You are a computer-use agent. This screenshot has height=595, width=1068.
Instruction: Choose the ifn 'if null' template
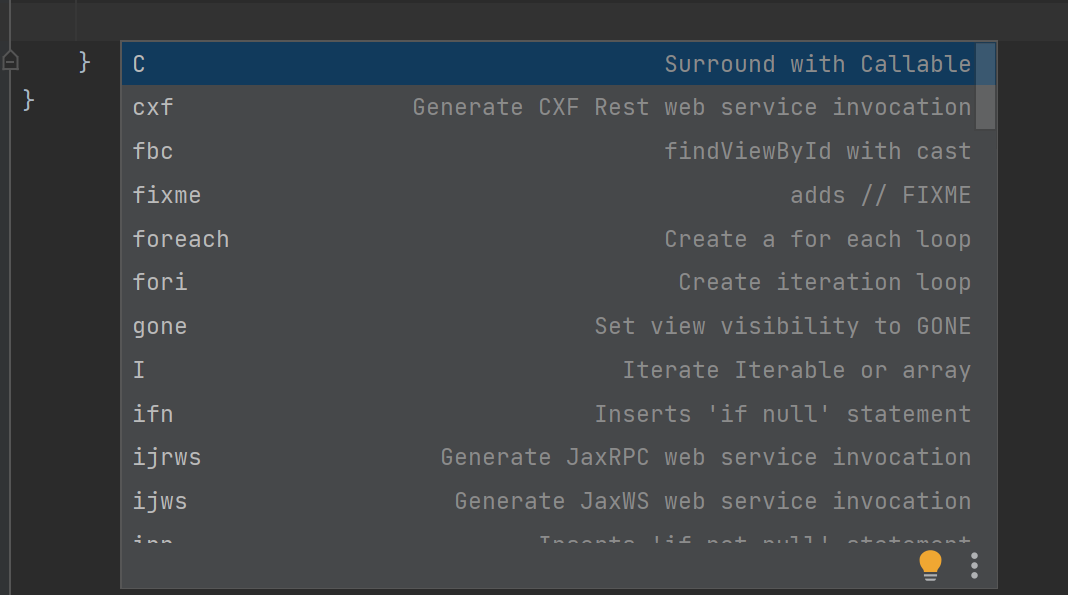click(550, 414)
